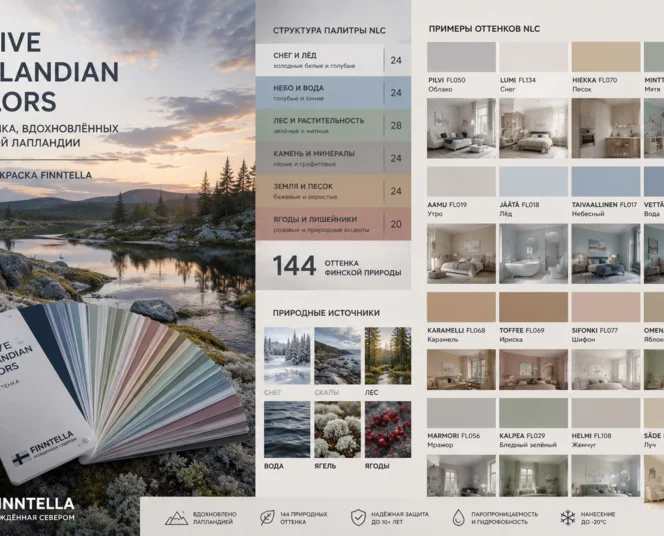Click the НАДЁЖНАЯ ЗАЩИТА ДО 10+ ЛЕТ text

pyautogui.click(x=400, y=518)
